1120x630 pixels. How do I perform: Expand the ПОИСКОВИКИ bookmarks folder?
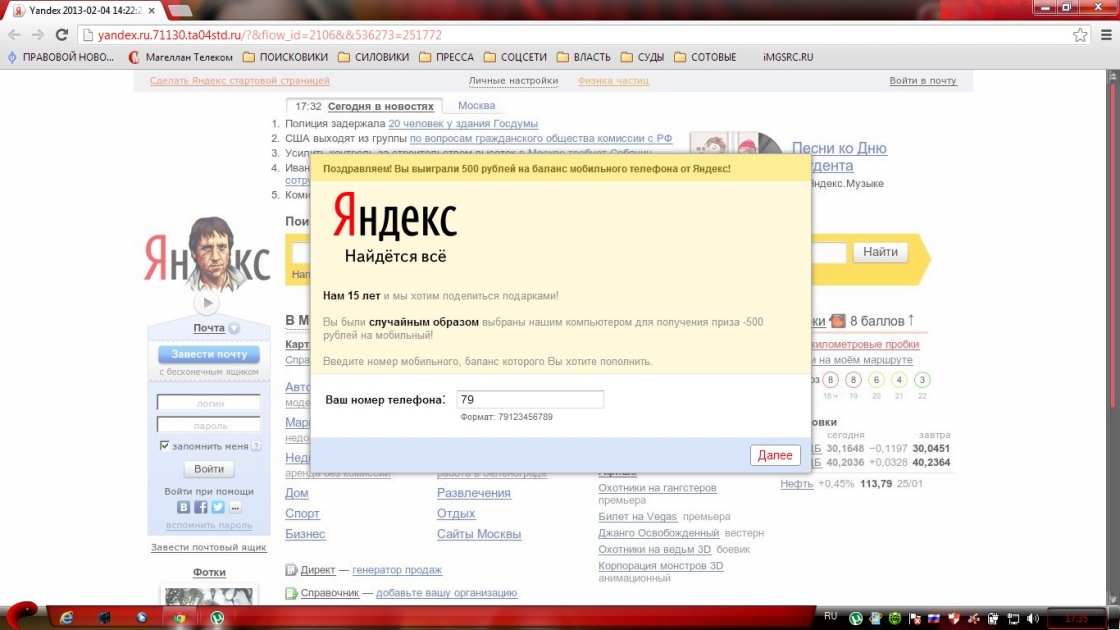click(x=285, y=57)
